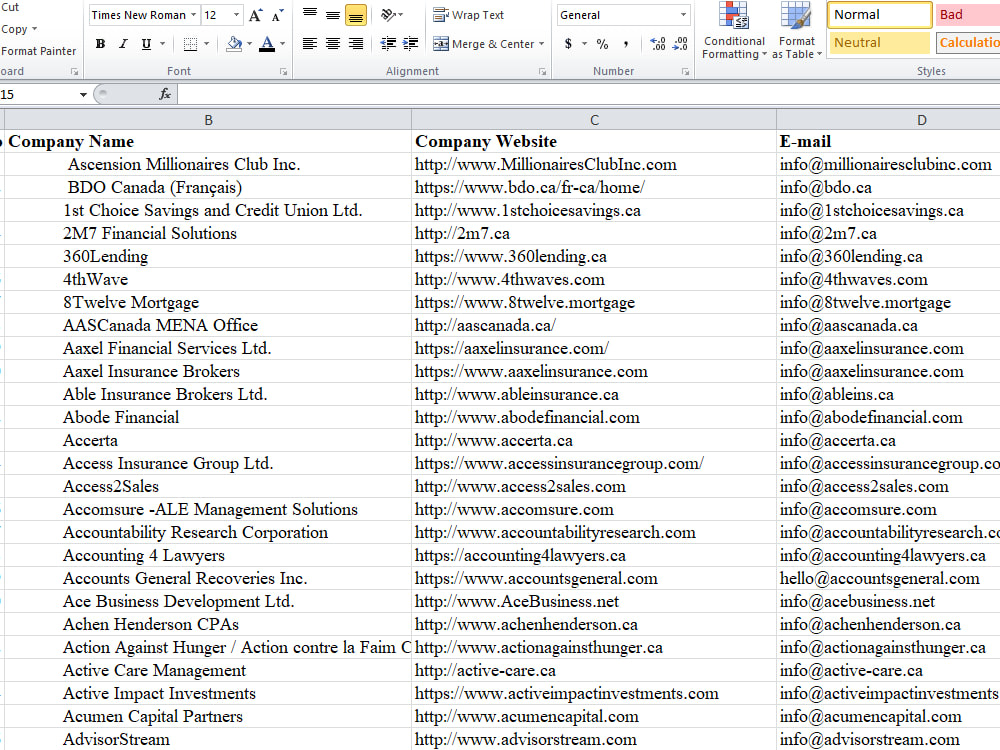Apply percent style format
1000x750 pixels.
pyautogui.click(x=602, y=44)
